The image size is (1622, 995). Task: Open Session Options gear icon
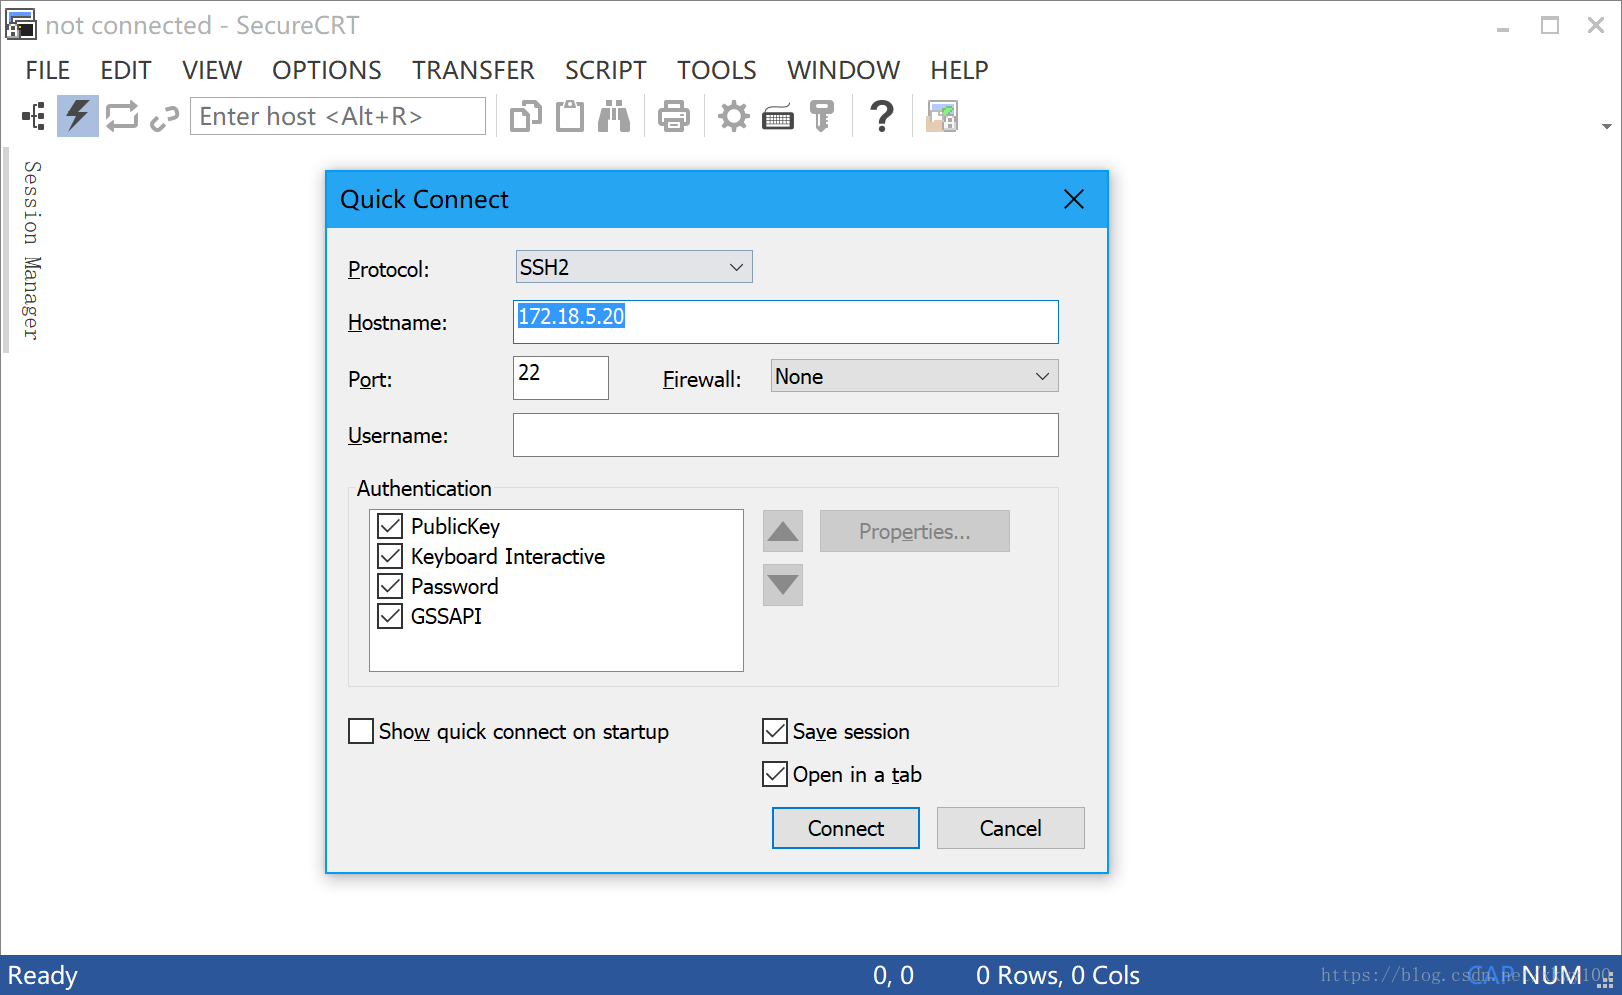tap(734, 117)
